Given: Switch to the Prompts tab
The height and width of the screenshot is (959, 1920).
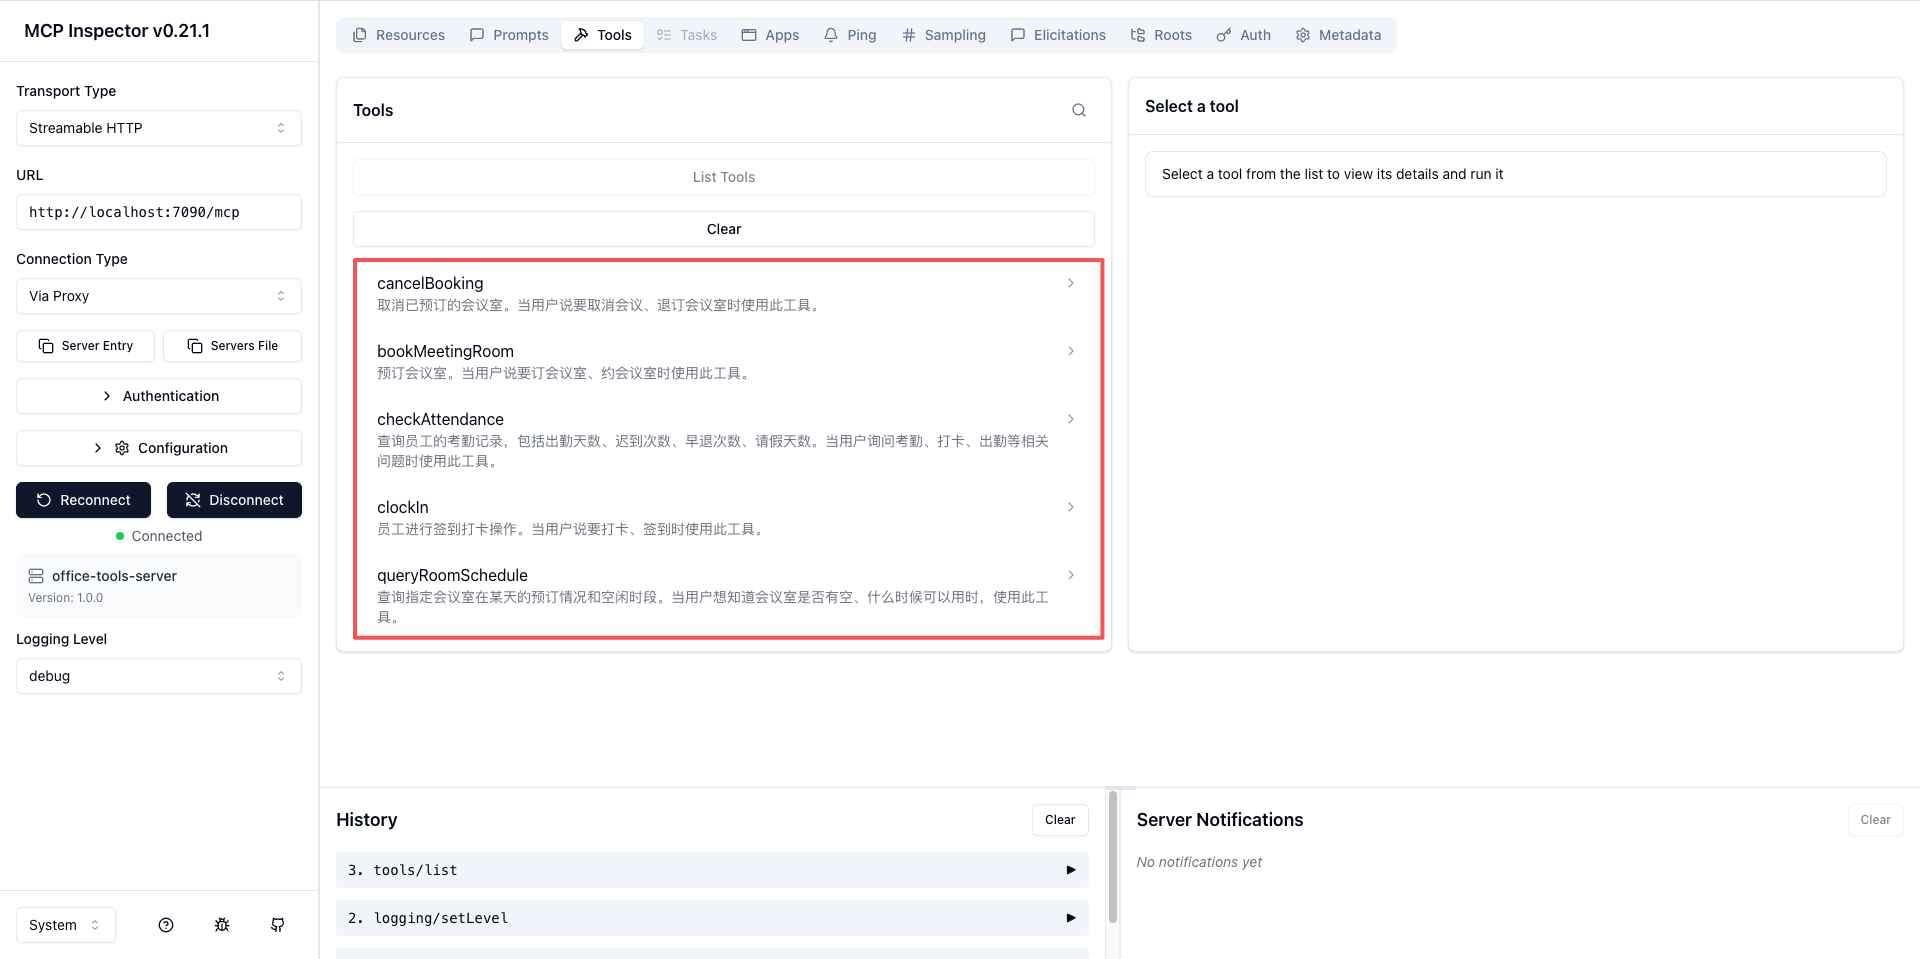Looking at the screenshot, I should coord(509,35).
